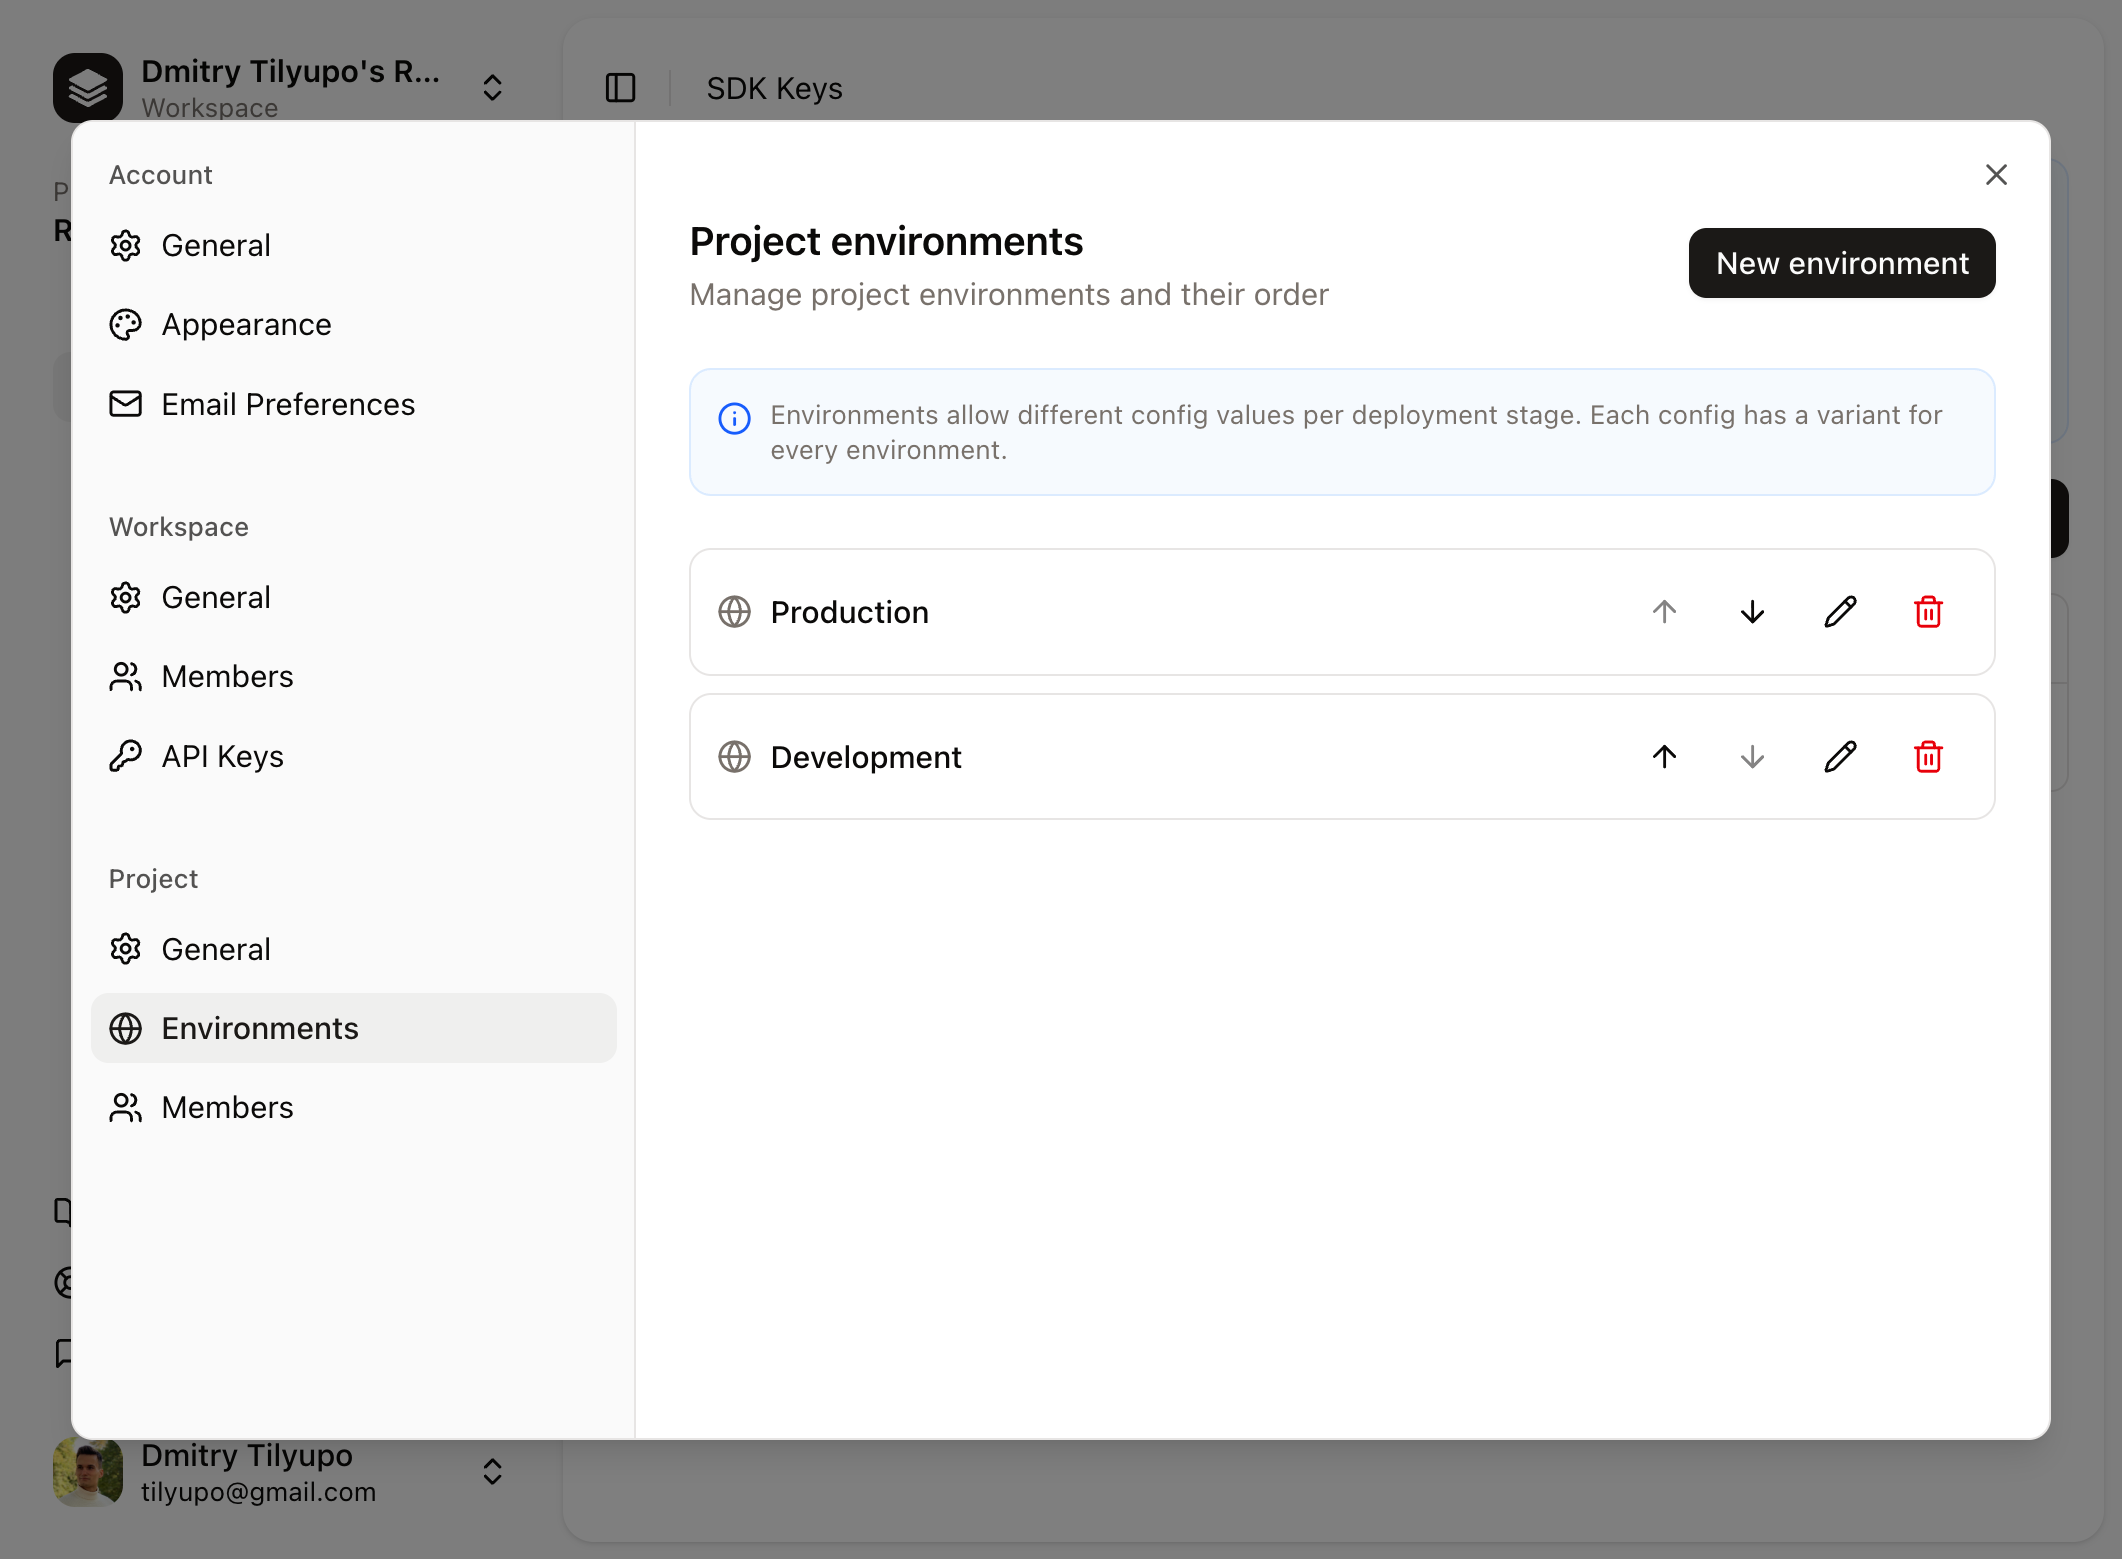Screen dimensions: 2122x1559
Task: Open Email Preferences
Action: pos(288,404)
